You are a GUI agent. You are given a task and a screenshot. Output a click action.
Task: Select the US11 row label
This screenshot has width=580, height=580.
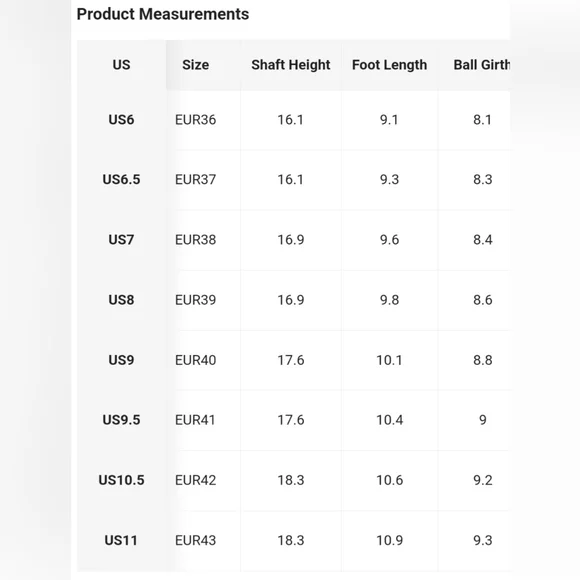[121, 540]
